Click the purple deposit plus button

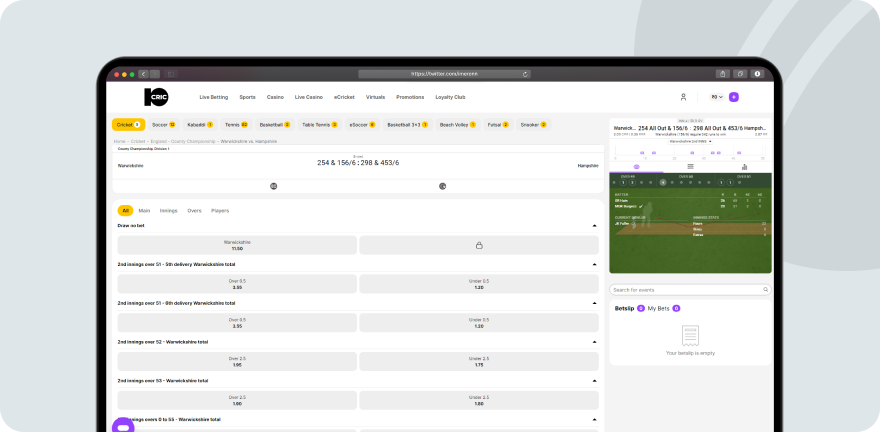(734, 97)
